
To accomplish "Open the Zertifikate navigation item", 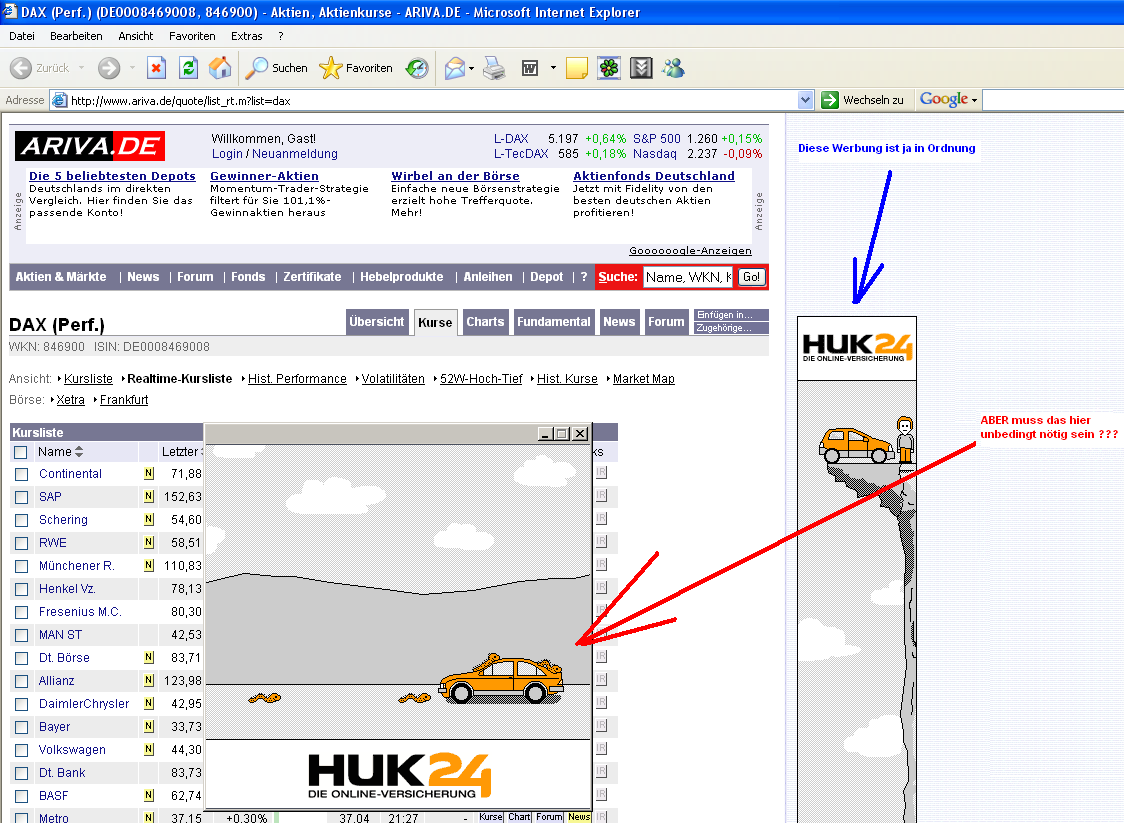I will [312, 277].
